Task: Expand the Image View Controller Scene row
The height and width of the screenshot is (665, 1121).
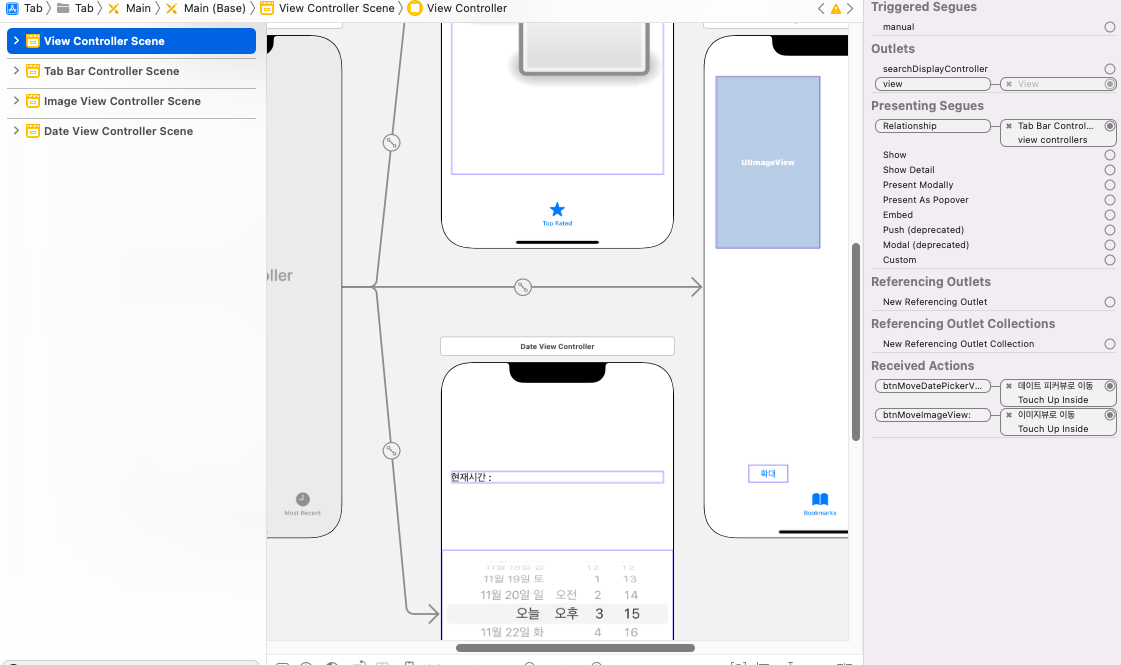Action: coord(16,101)
